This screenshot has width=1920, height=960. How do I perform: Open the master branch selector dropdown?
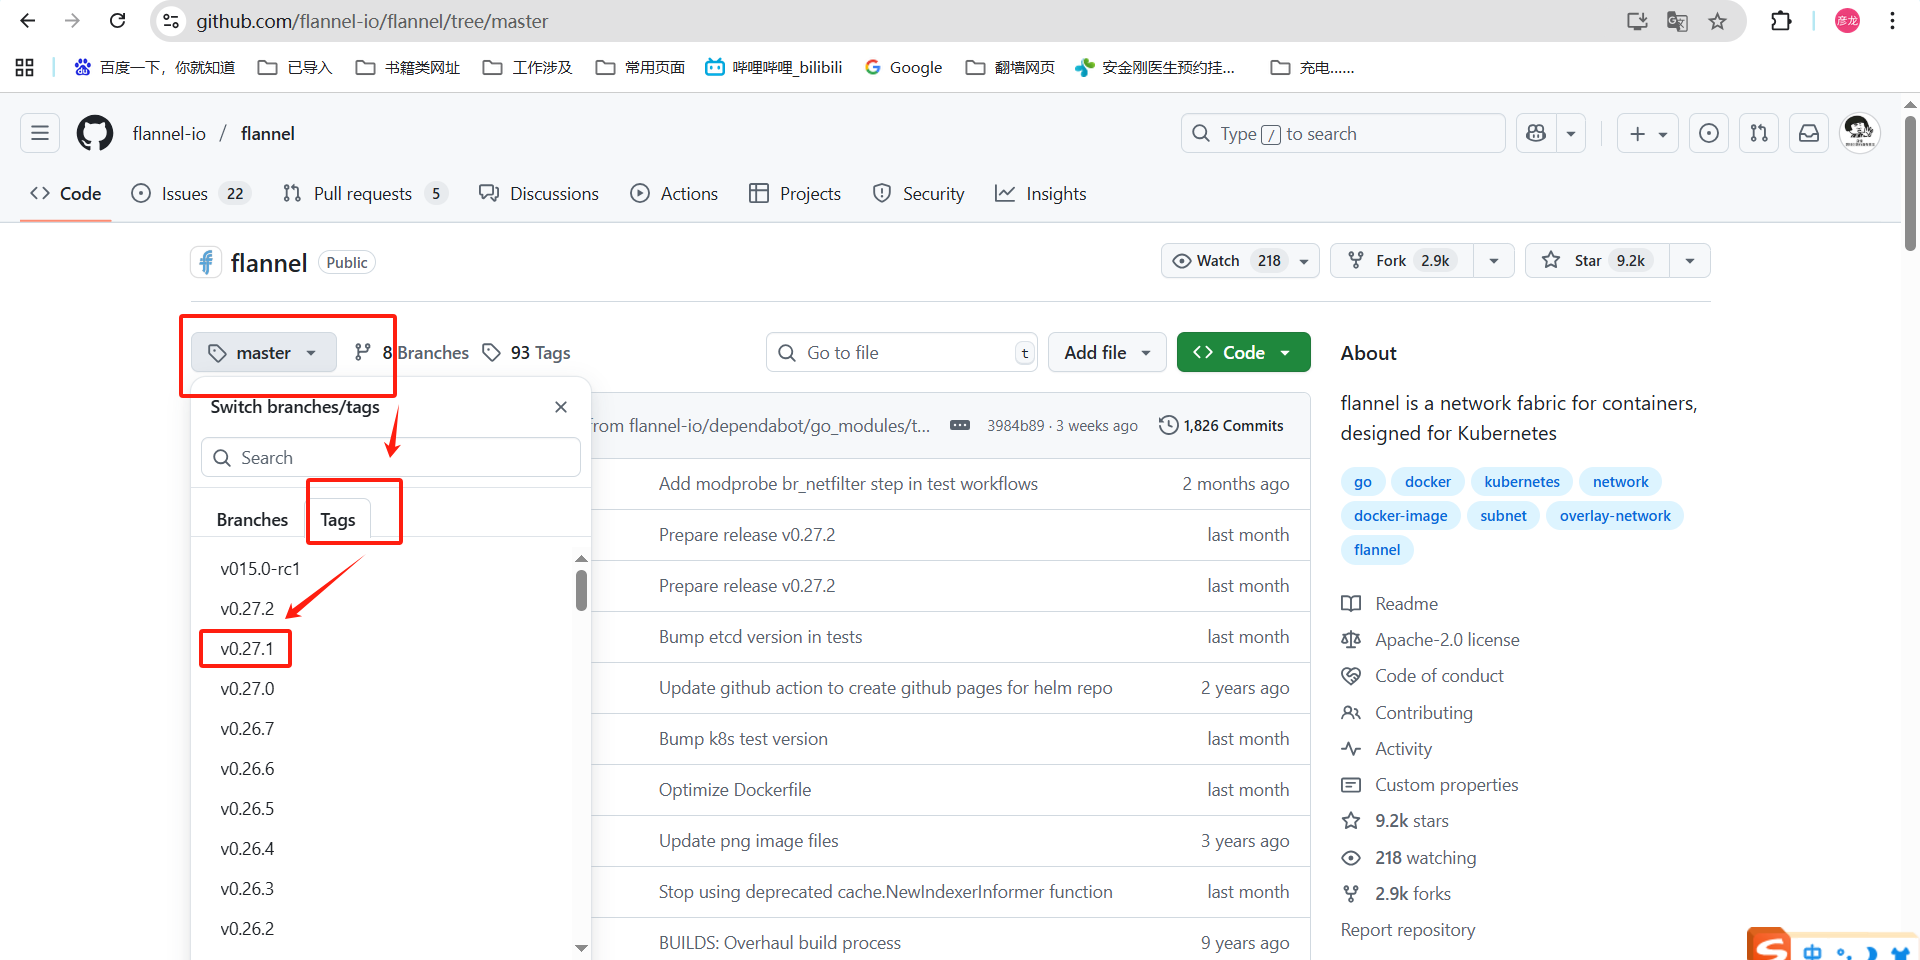264,352
